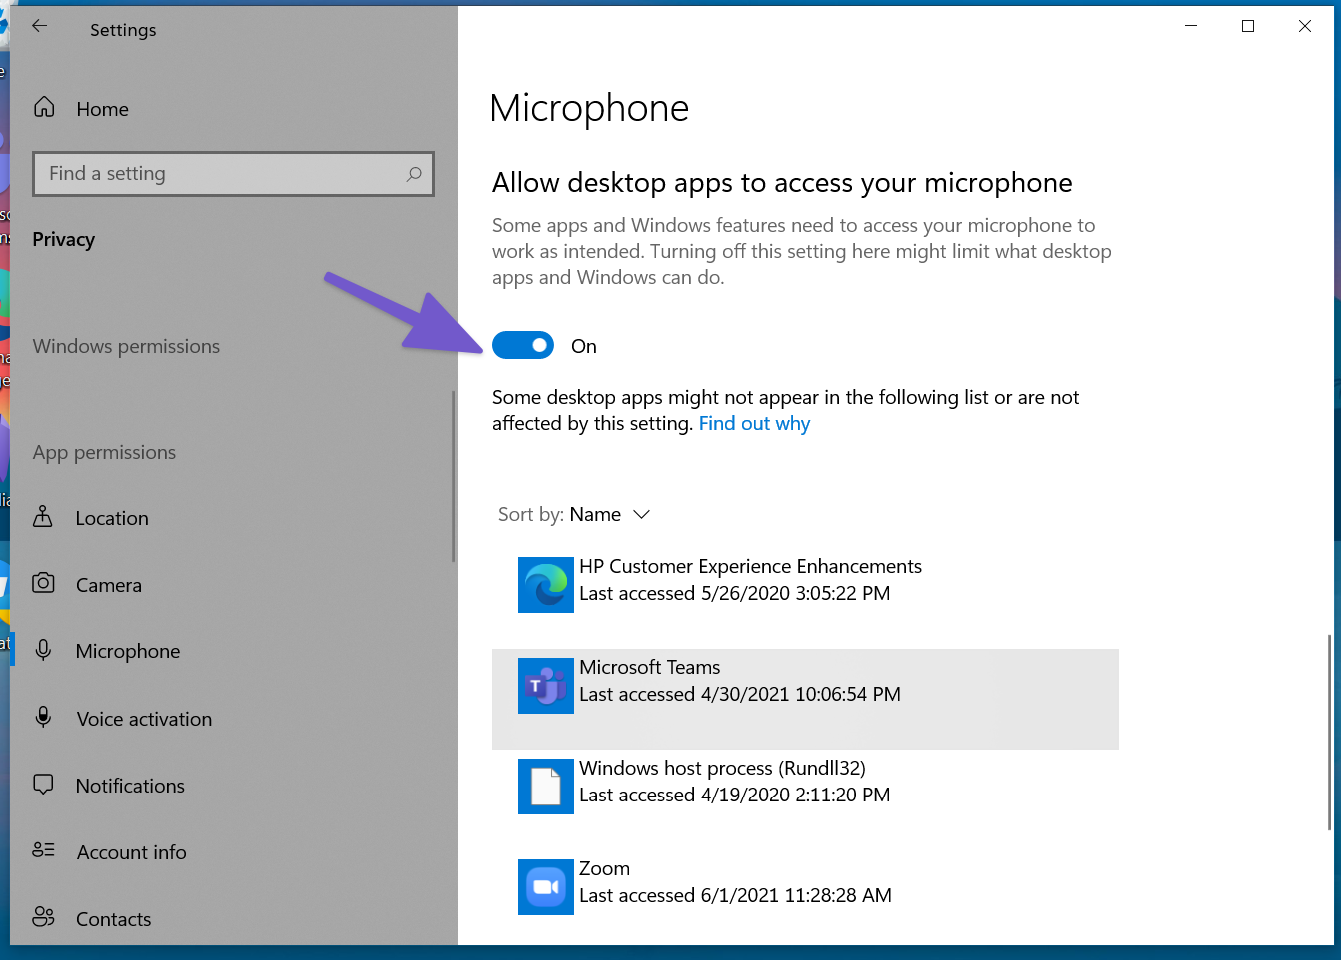Click the Find a setting search box
Image resolution: width=1341 pixels, height=960 pixels.
point(233,174)
